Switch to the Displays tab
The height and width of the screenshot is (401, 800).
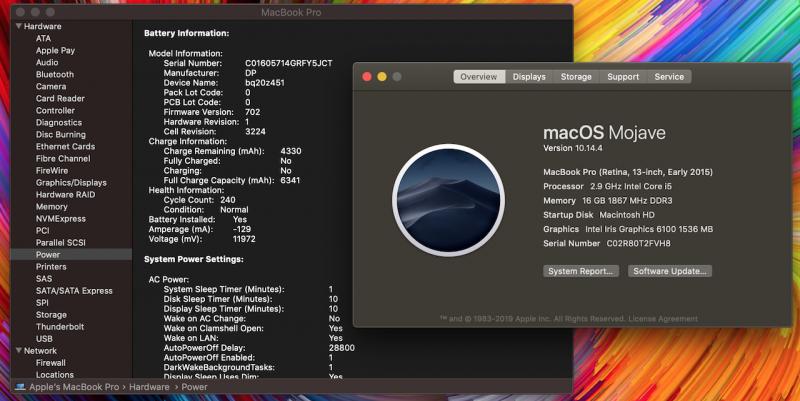pos(529,77)
